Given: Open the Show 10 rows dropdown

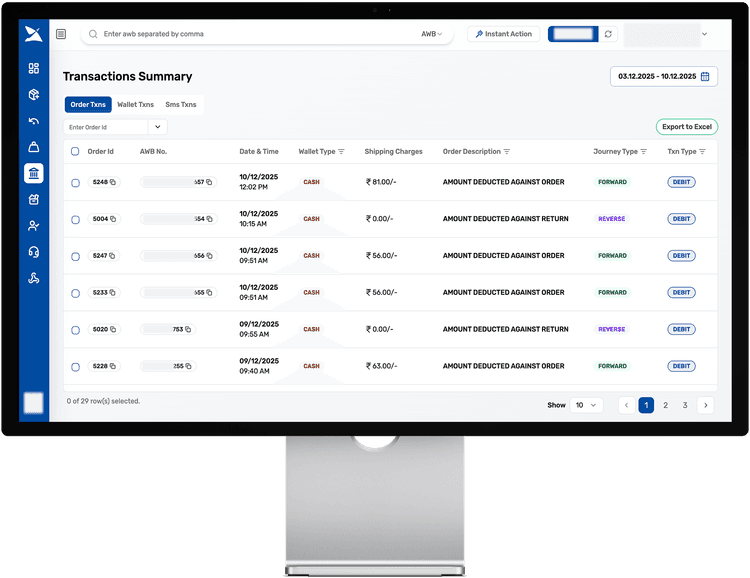Looking at the screenshot, I should point(586,405).
